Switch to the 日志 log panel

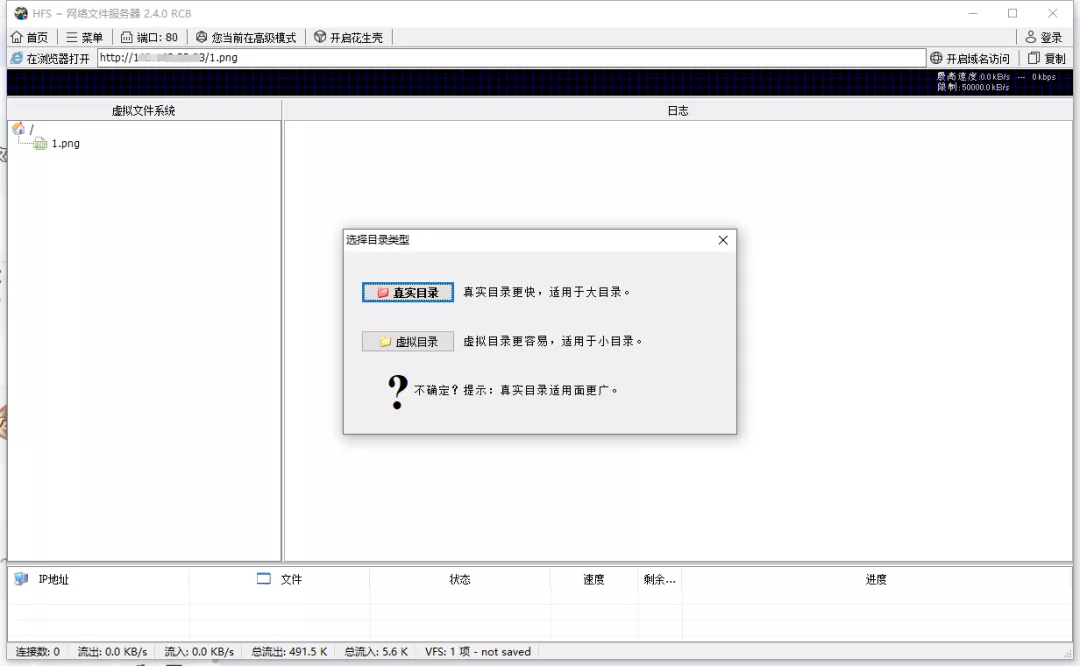click(x=680, y=109)
